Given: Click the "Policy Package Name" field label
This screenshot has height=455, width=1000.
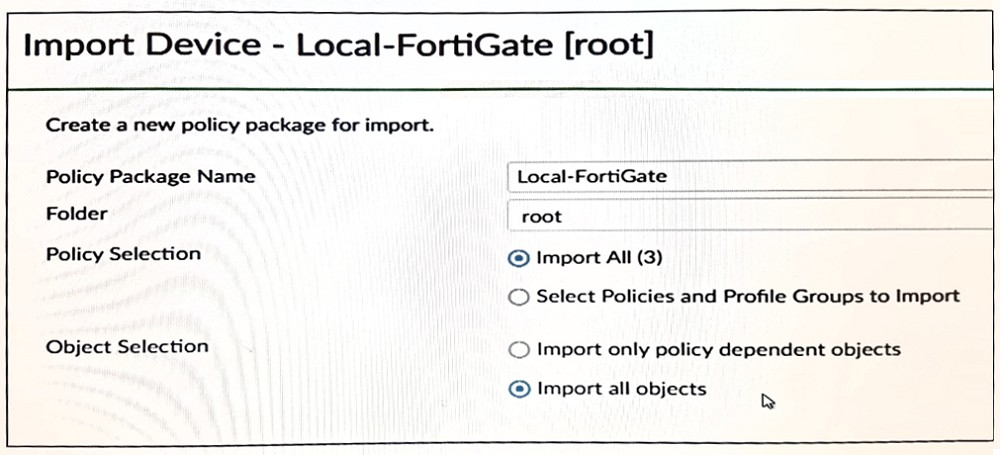Looking at the screenshot, I should [150, 177].
